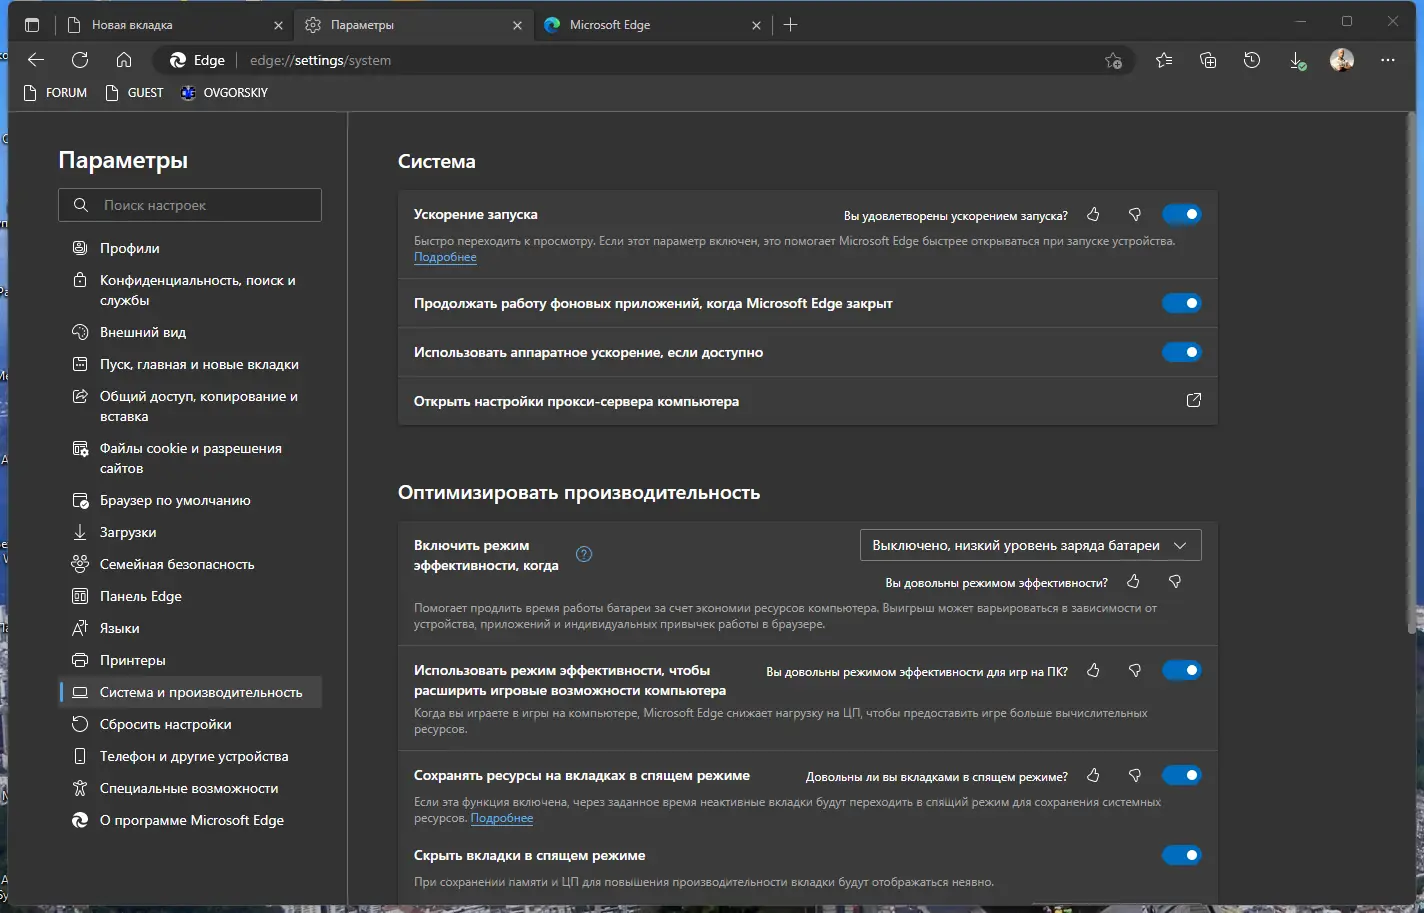Viewport: 1424px width, 913px height.
Task: Open Сбросить настройки section
Action: pos(190,724)
